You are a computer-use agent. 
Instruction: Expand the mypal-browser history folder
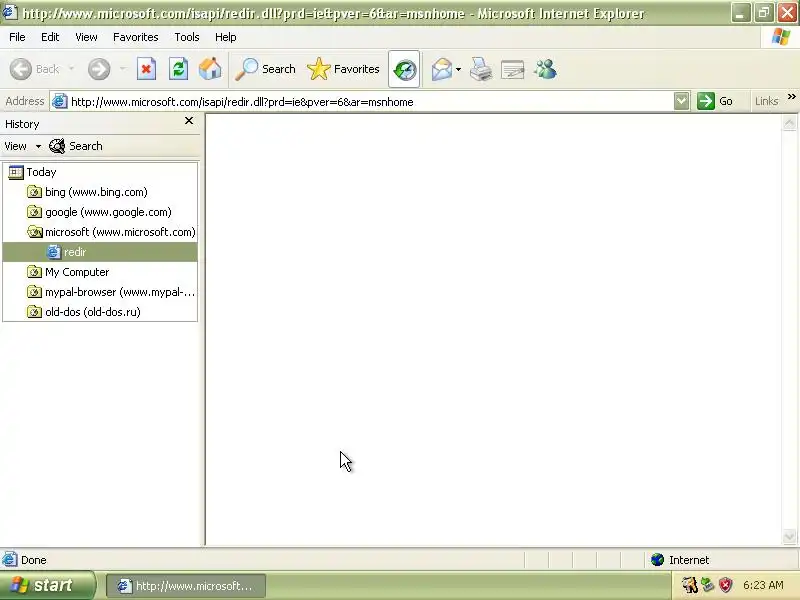111,292
